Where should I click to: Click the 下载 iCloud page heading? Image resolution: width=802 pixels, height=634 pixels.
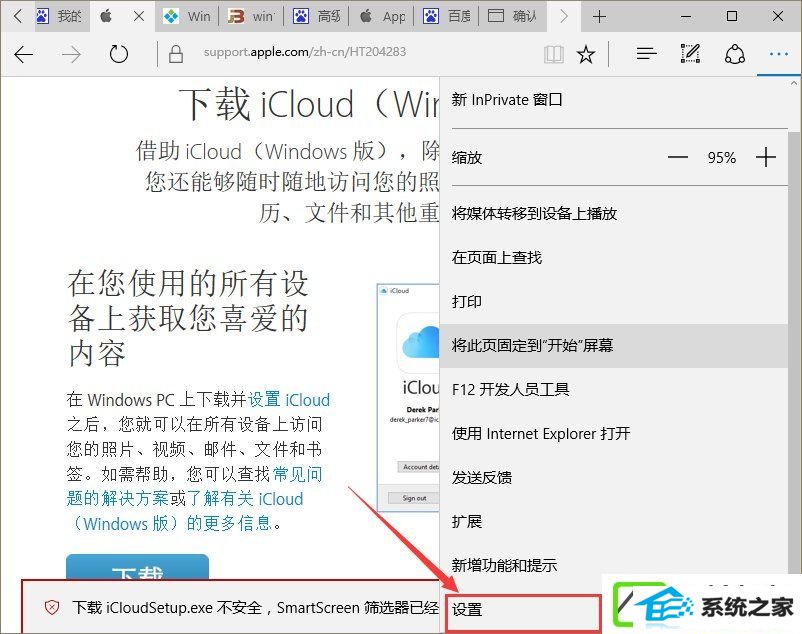click(x=309, y=104)
